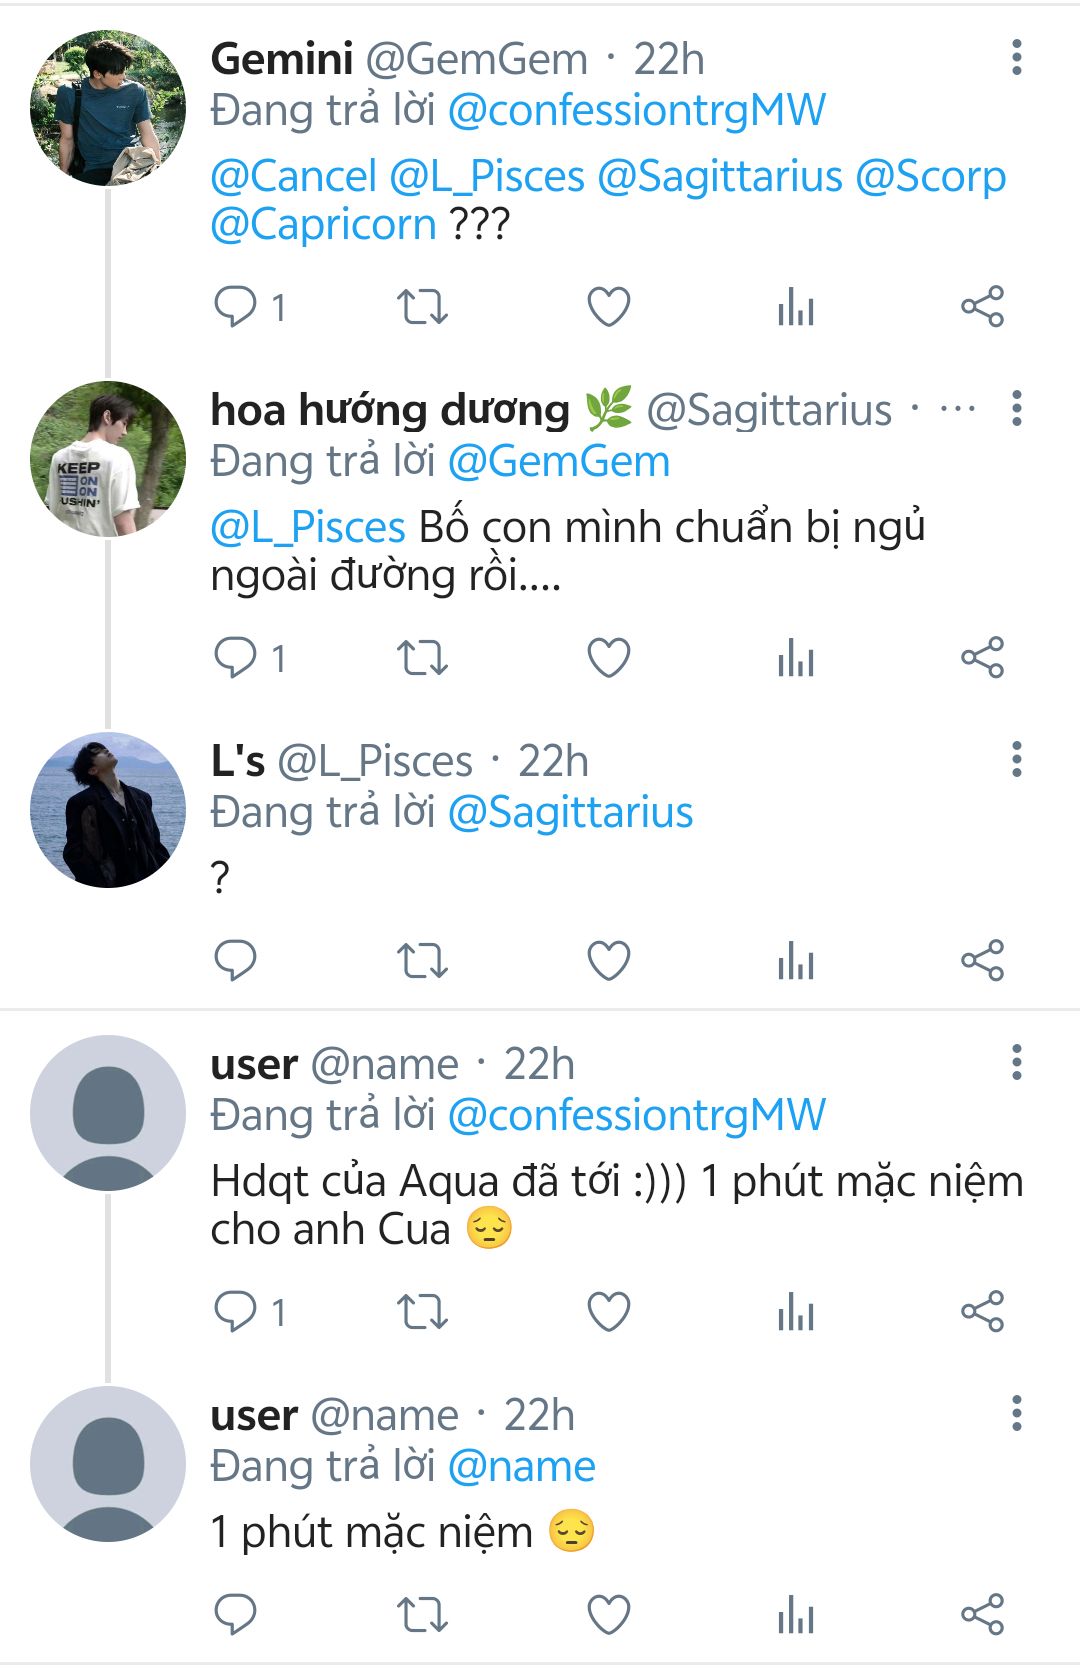Open the L's profile avatar
The width and height of the screenshot is (1080, 1668).
[x=108, y=810]
